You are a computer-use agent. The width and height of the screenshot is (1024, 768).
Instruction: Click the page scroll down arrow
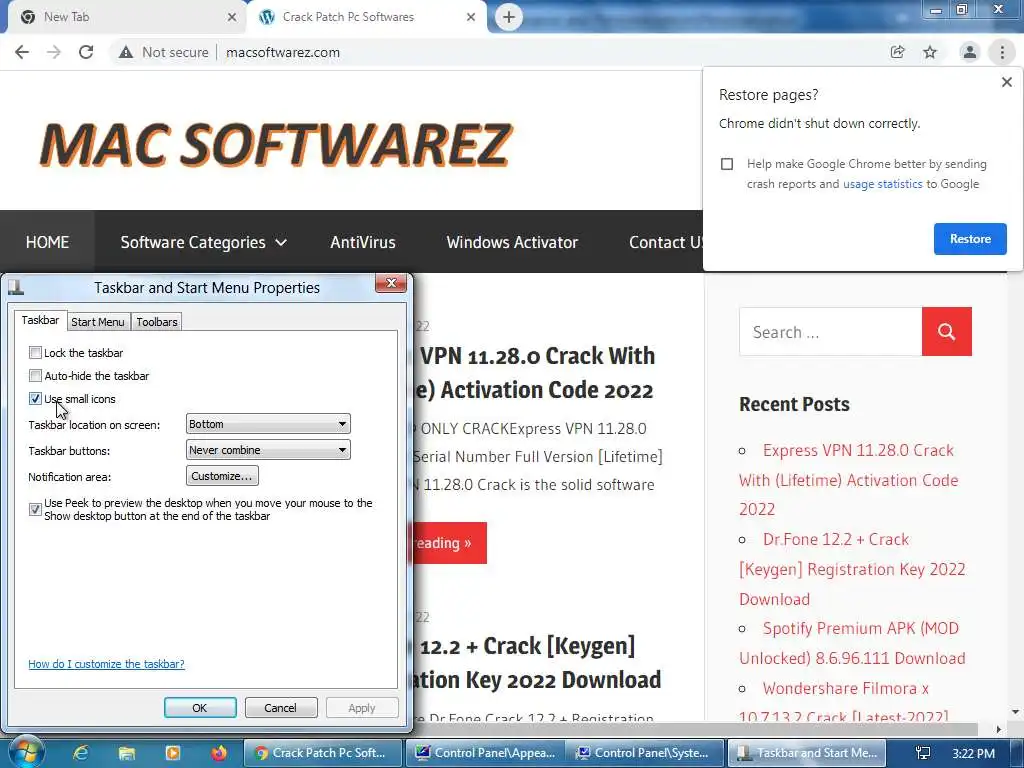[1015, 712]
